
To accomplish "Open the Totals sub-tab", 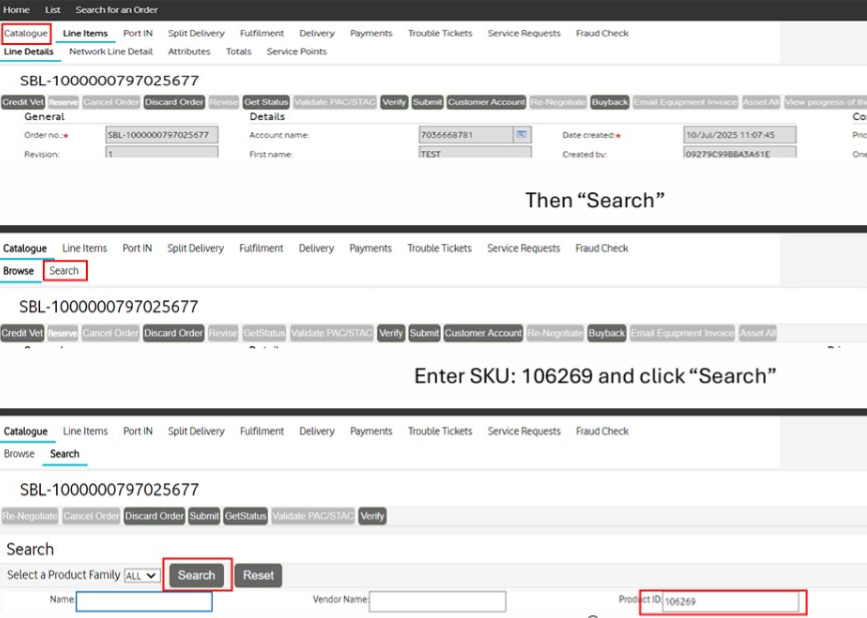I will tap(239, 51).
